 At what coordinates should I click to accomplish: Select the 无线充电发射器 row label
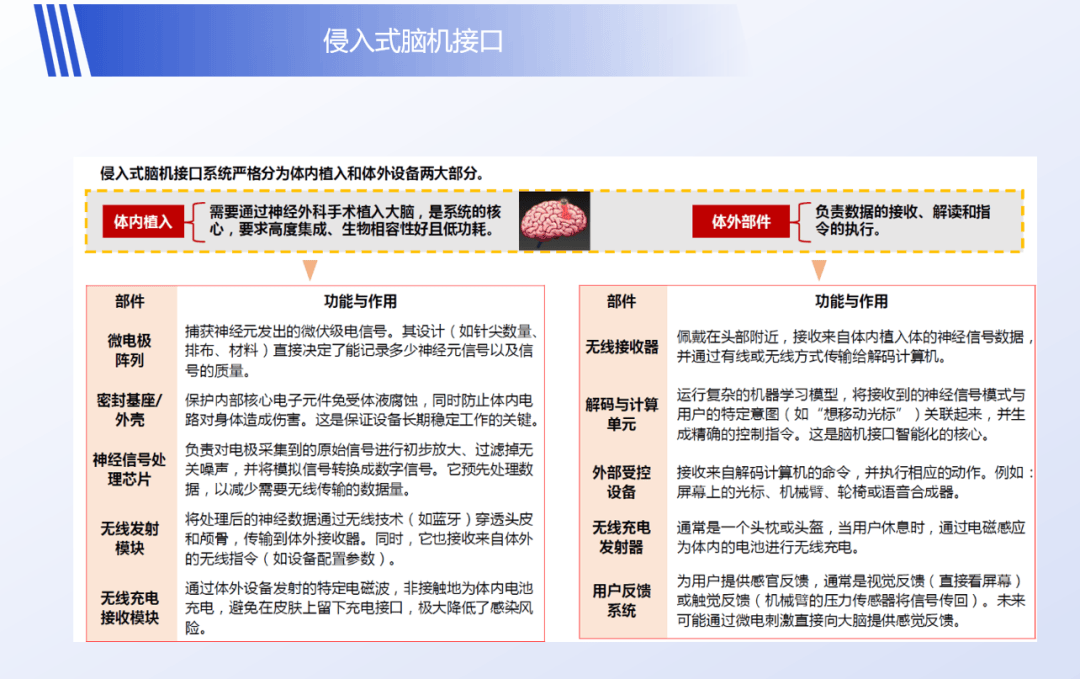(x=621, y=537)
